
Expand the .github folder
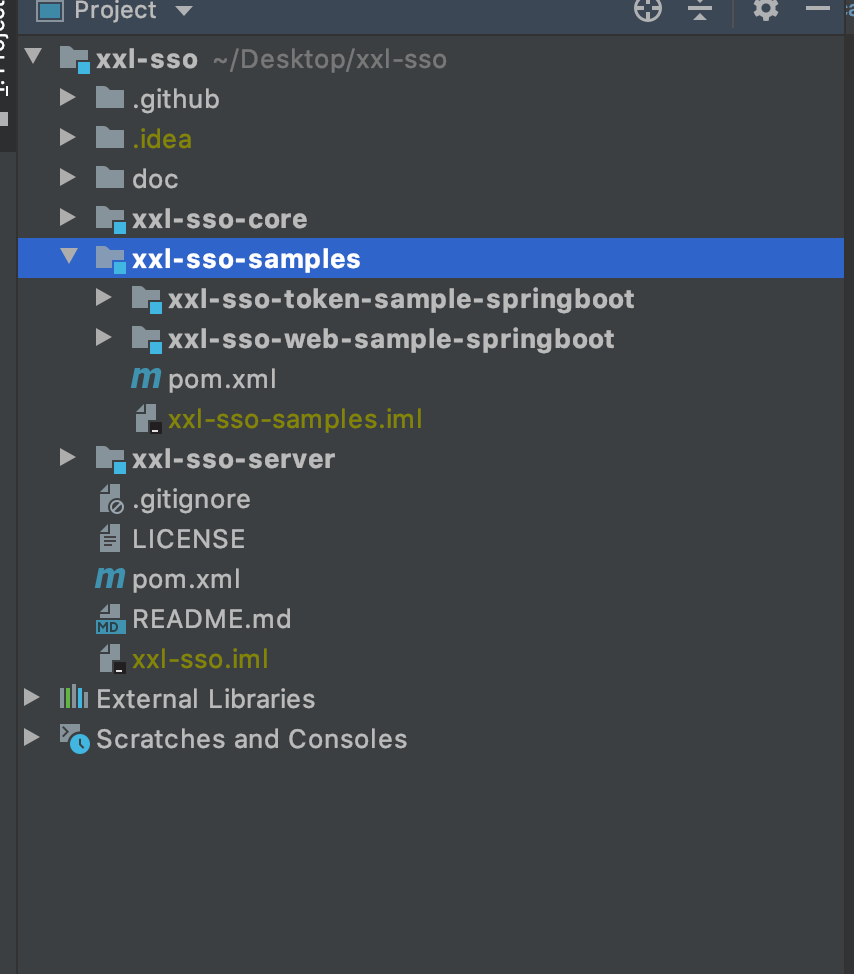(x=68, y=98)
